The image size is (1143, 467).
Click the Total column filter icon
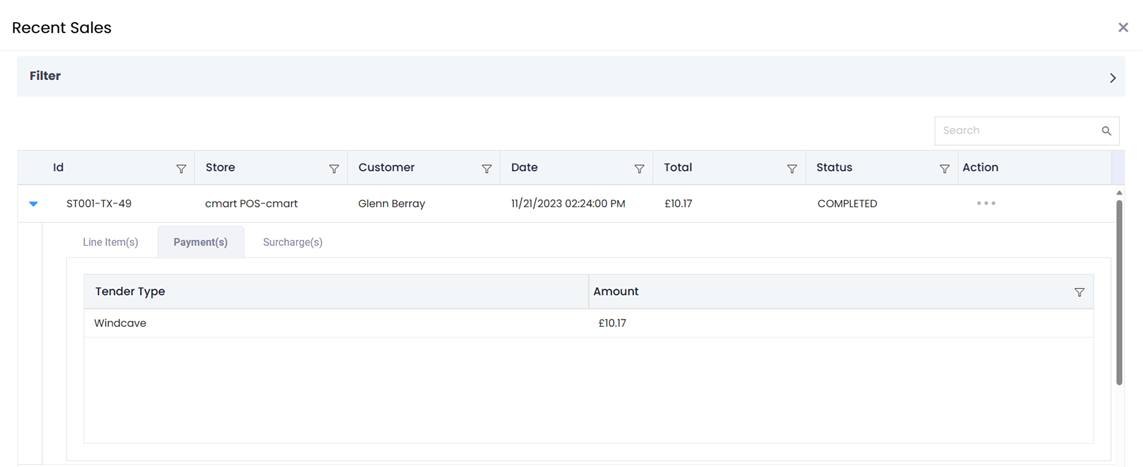click(792, 169)
